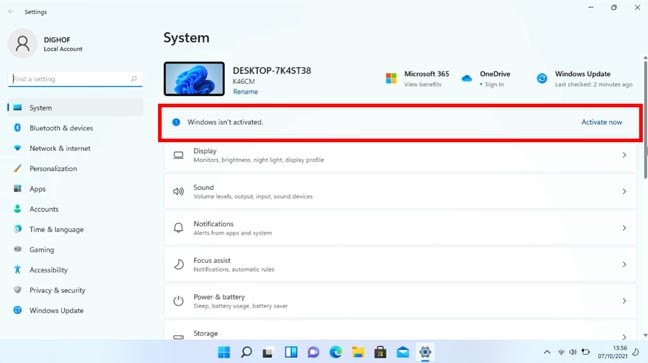This screenshot has height=363, width=648.
Task: Click the volume icon in system tray
Action: click(573, 352)
